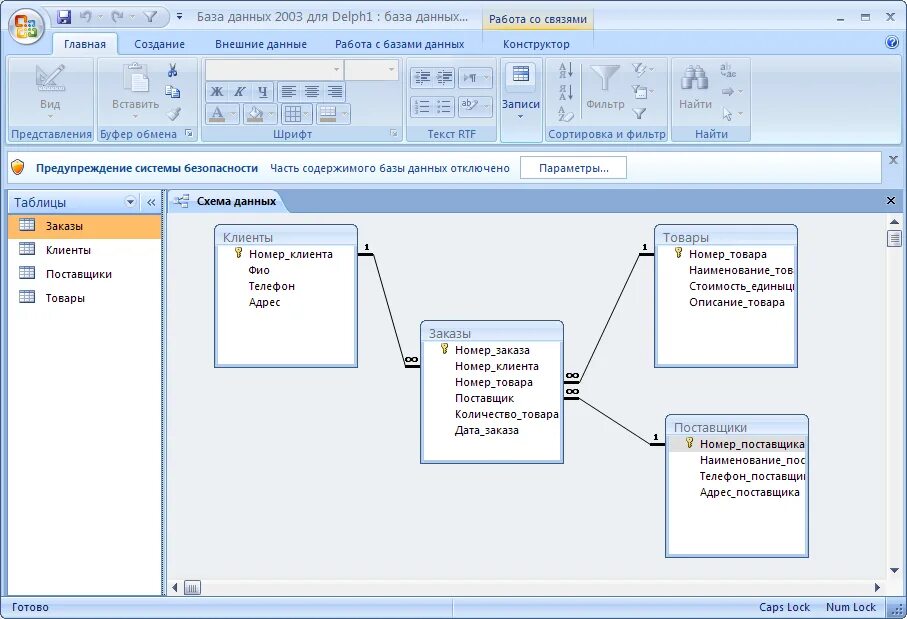Decrease indent in the Текст RTF group
907x619 pixels.
tap(422, 78)
